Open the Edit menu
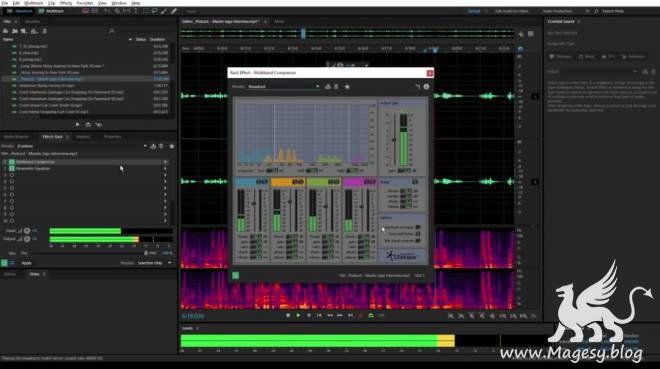Image resolution: width=660 pixels, height=369 pixels. (x=16, y=3)
